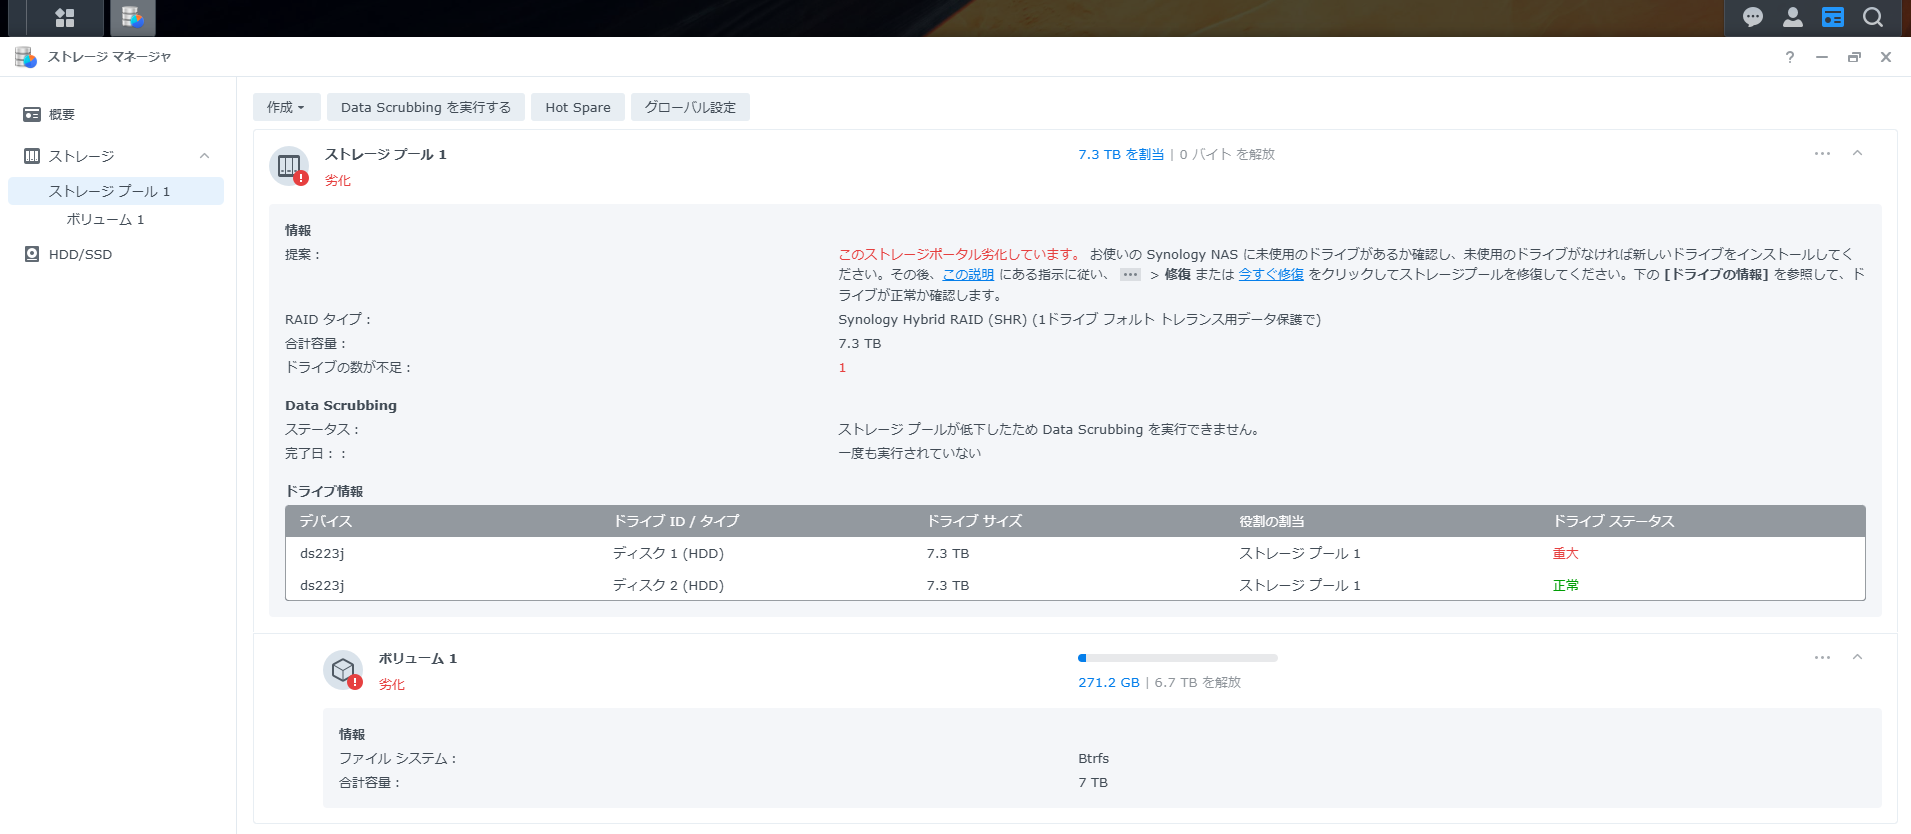
Task: Click the ストレージ sidebar icon
Action: pos(32,156)
